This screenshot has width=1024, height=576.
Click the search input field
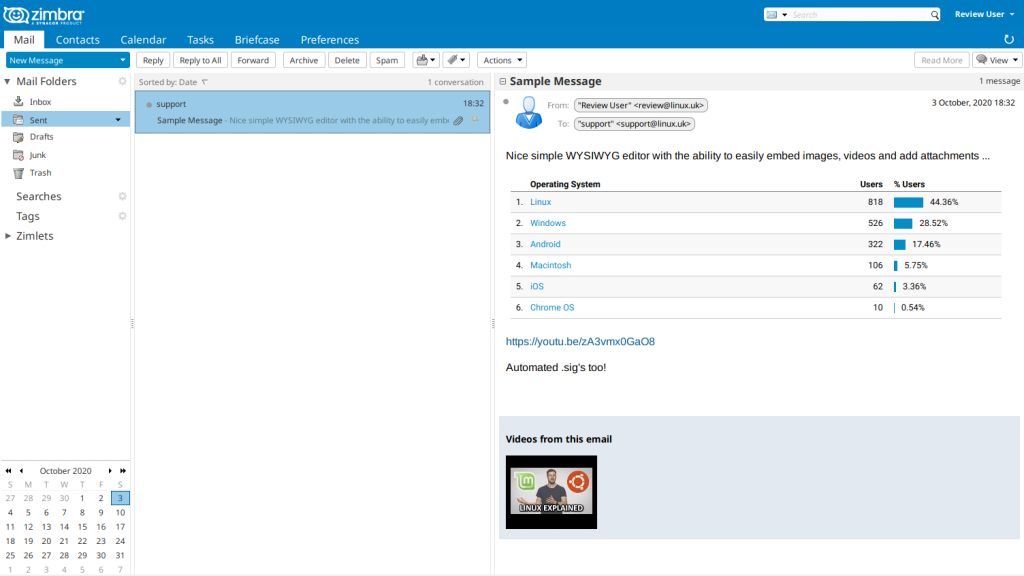859,14
